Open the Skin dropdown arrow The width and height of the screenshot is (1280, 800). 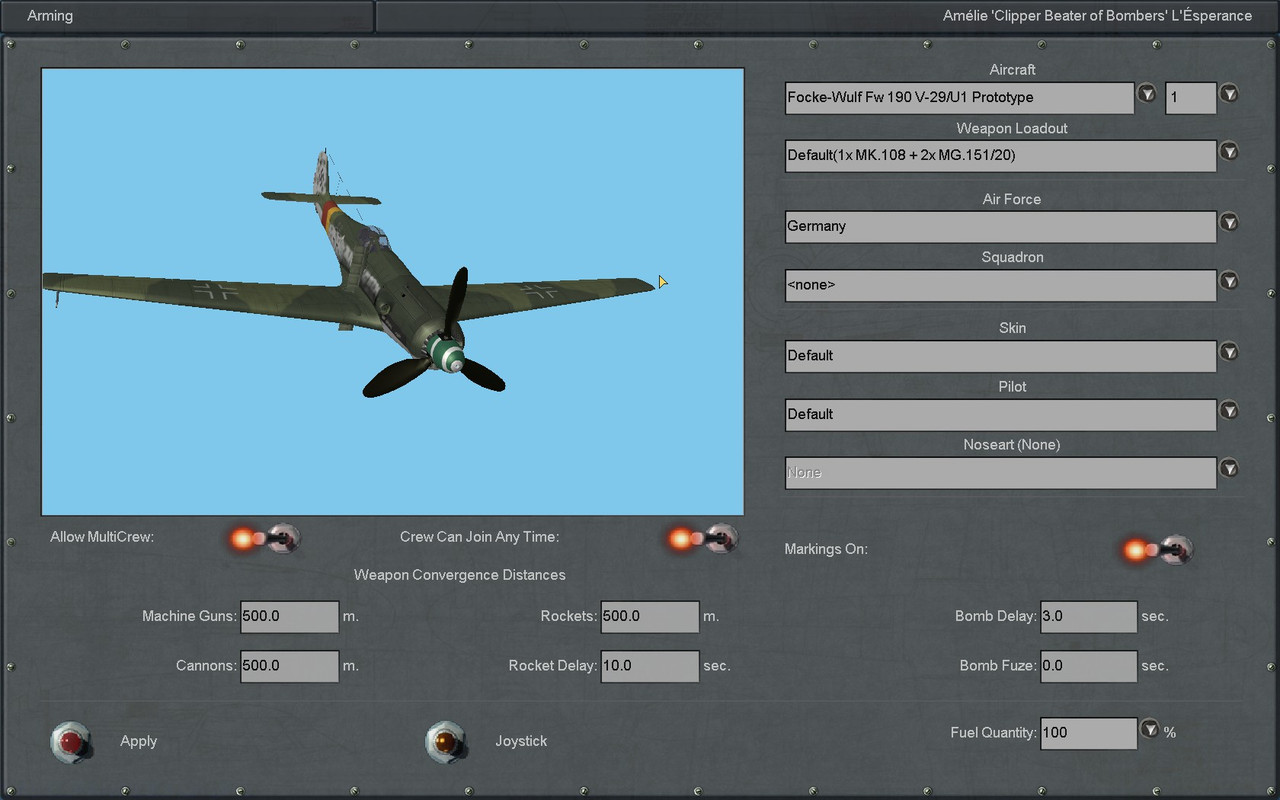pos(1229,352)
